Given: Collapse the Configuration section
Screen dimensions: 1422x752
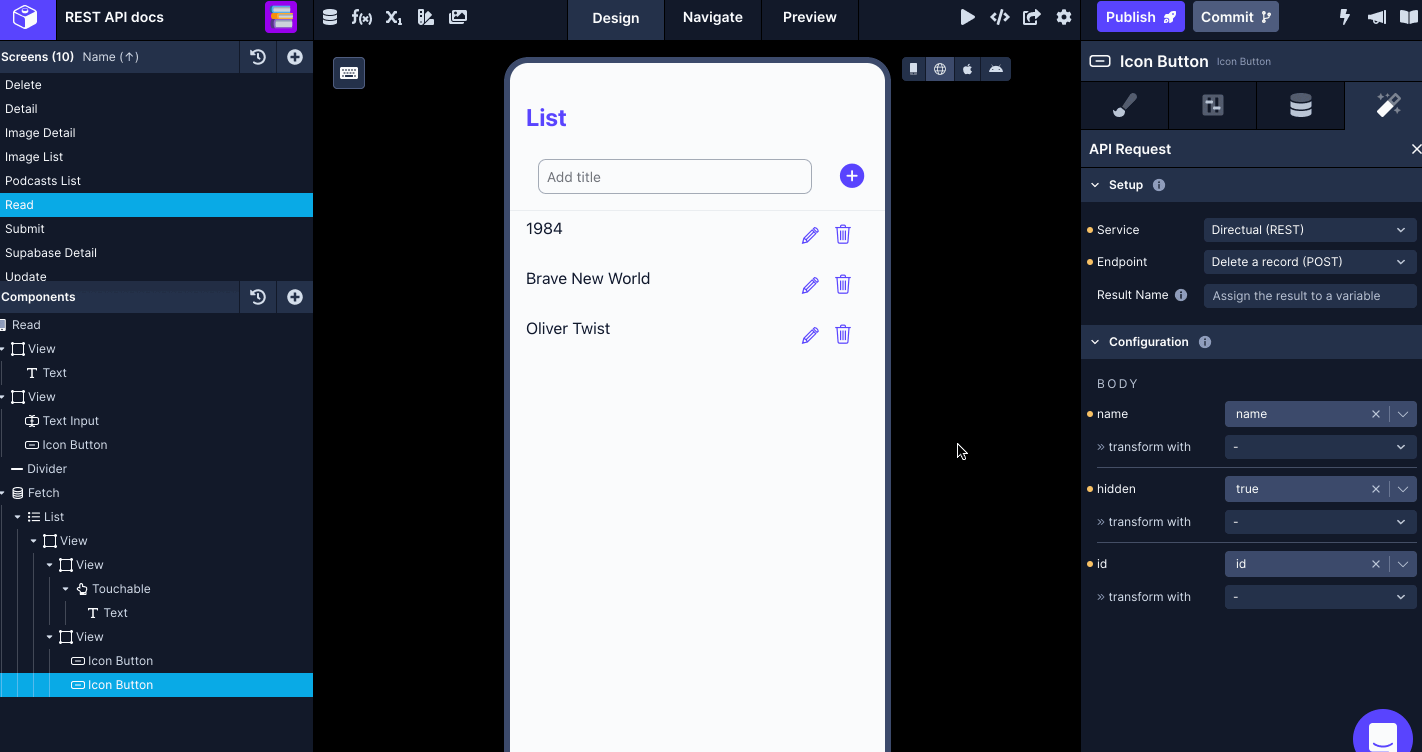Looking at the screenshot, I should pyautogui.click(x=1095, y=342).
